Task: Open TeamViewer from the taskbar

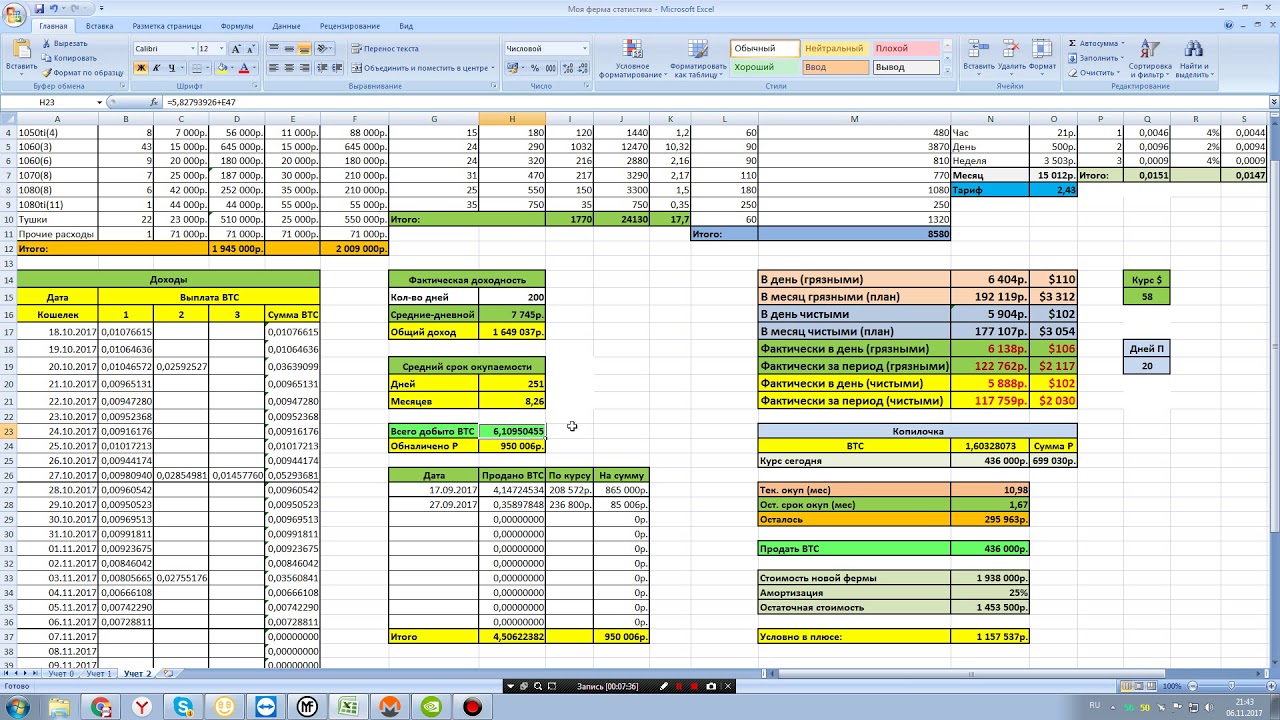Action: click(265, 708)
